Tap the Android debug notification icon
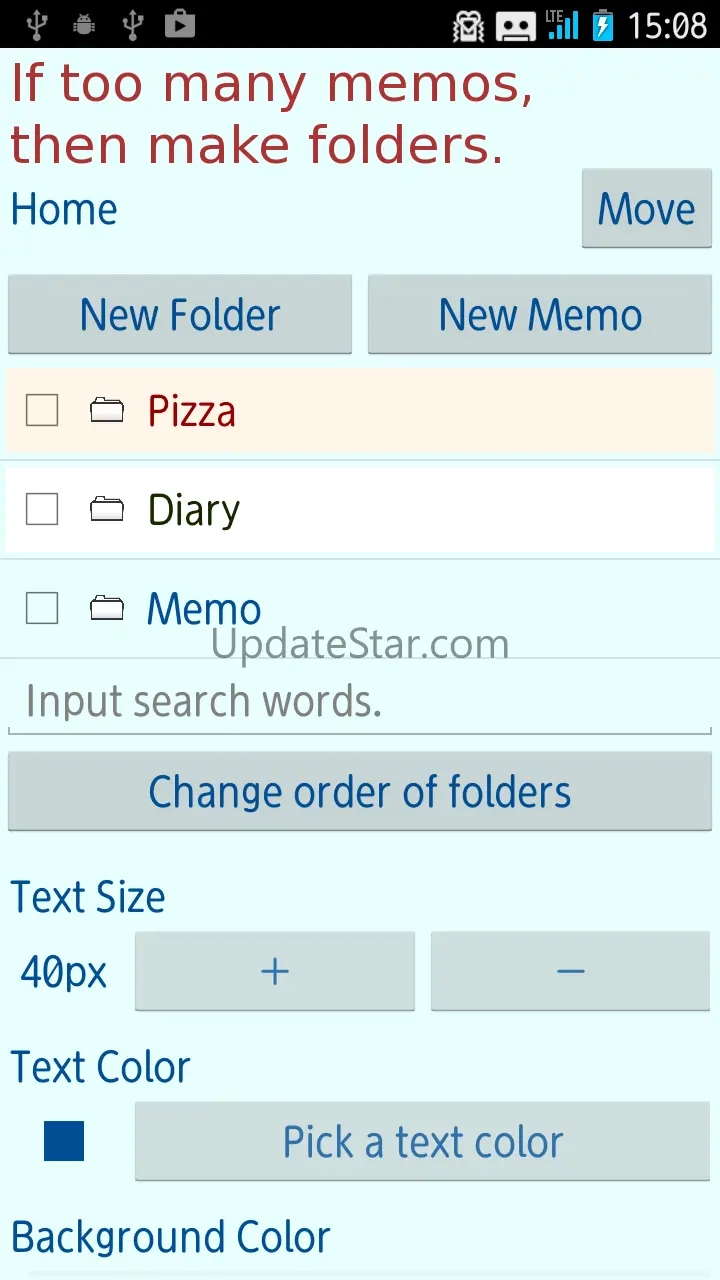This screenshot has height=1280, width=720. click(x=84, y=23)
